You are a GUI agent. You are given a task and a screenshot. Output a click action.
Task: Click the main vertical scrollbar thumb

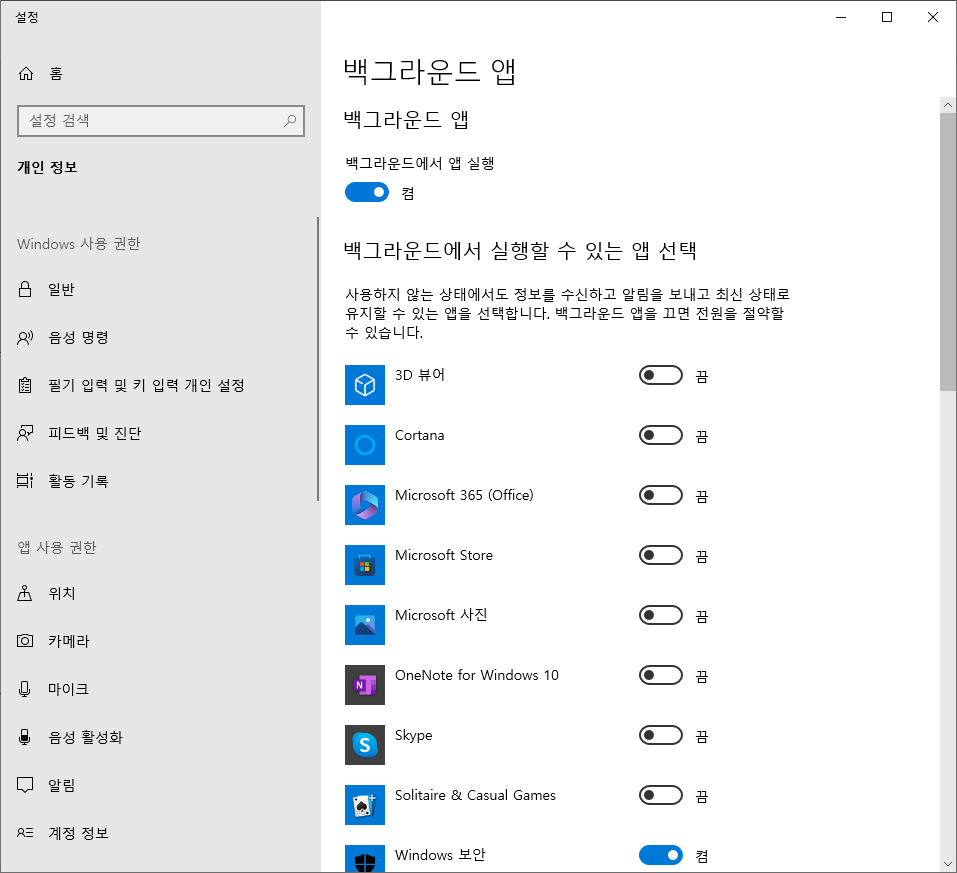tap(948, 252)
